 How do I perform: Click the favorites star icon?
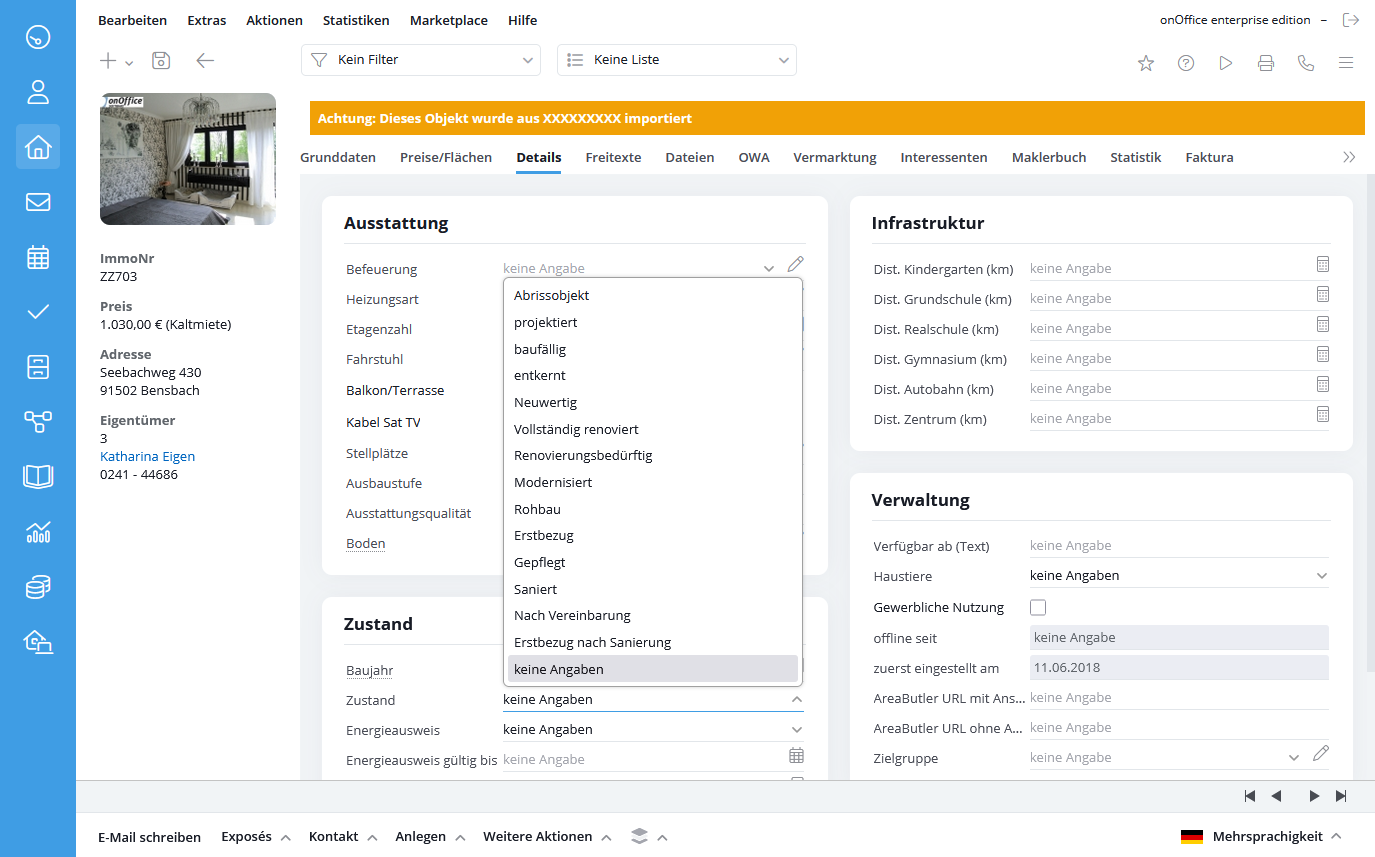(x=1146, y=63)
